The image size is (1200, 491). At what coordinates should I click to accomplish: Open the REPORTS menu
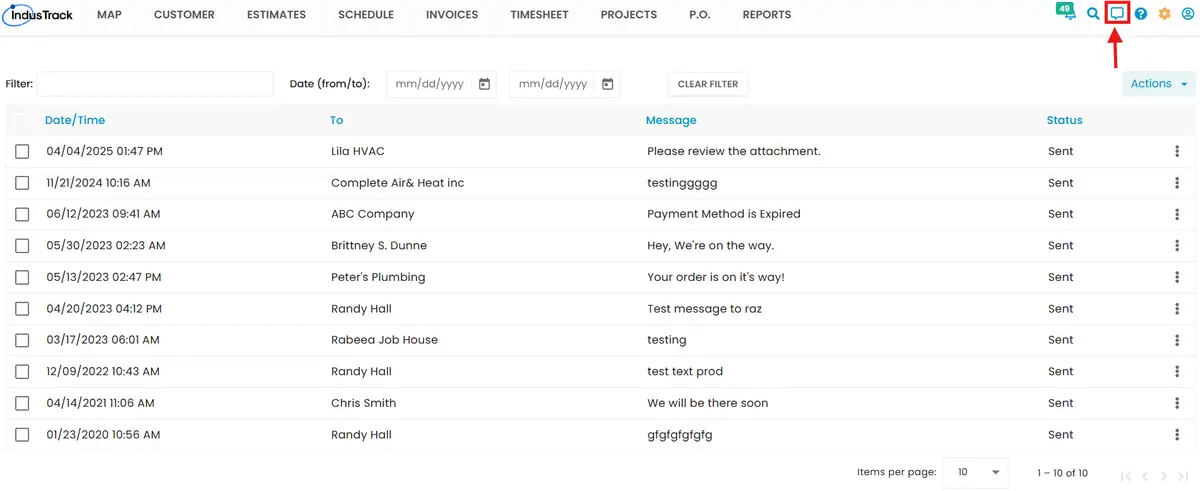click(x=767, y=15)
